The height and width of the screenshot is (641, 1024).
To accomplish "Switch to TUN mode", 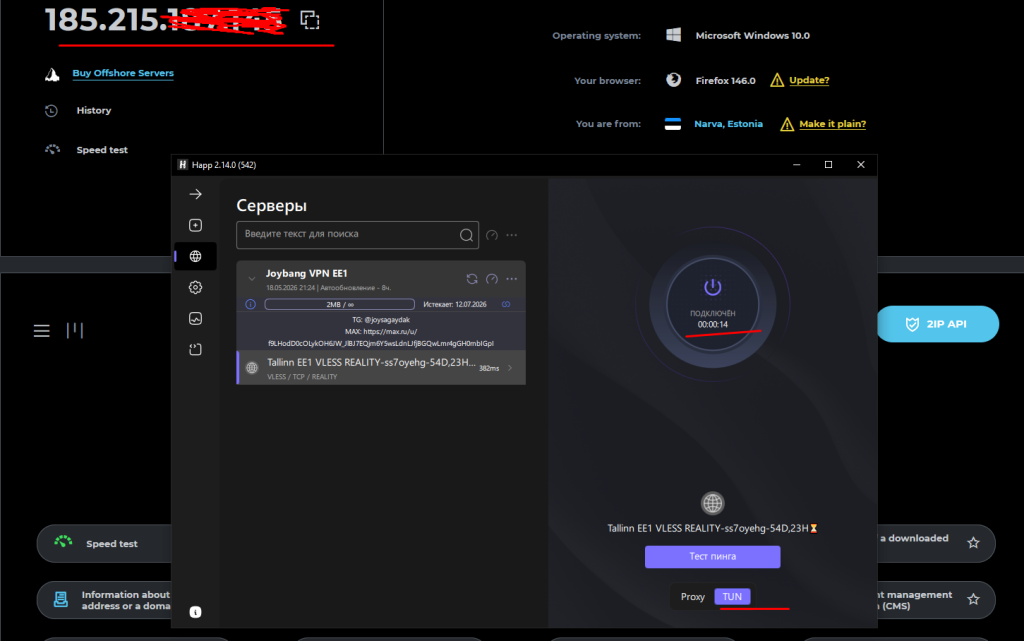I will [732, 597].
